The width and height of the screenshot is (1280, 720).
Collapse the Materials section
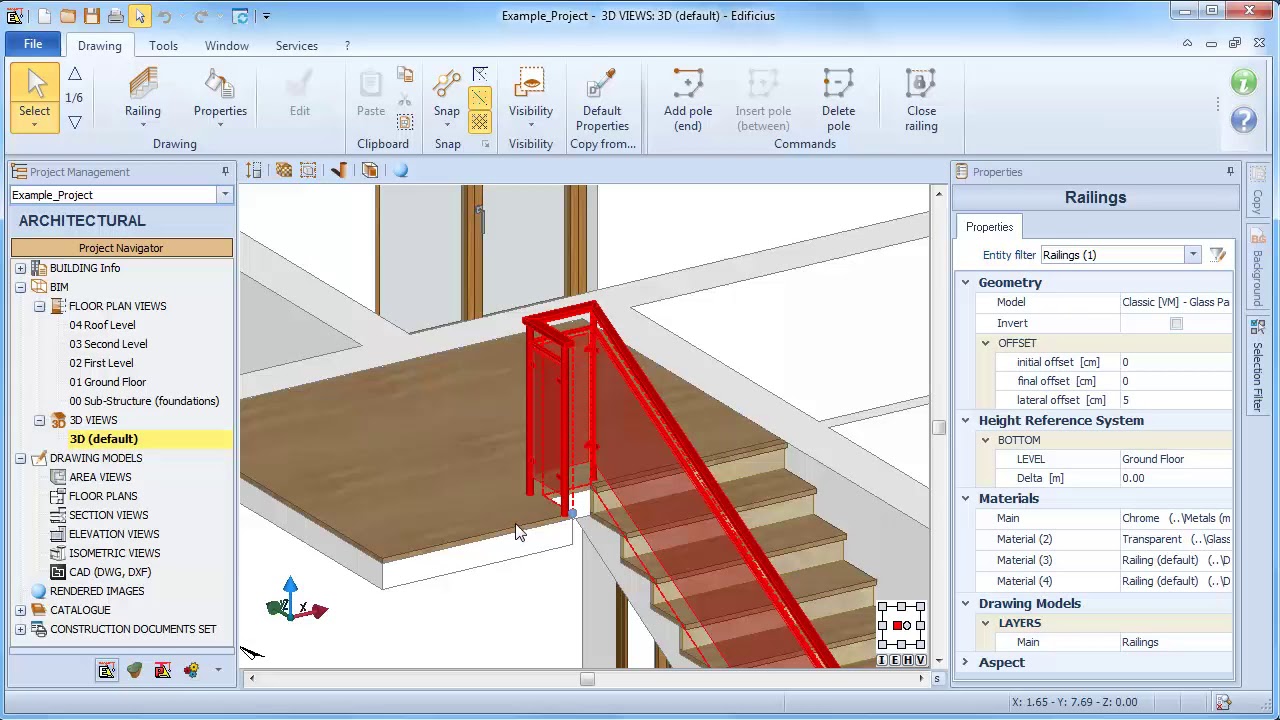tap(965, 499)
